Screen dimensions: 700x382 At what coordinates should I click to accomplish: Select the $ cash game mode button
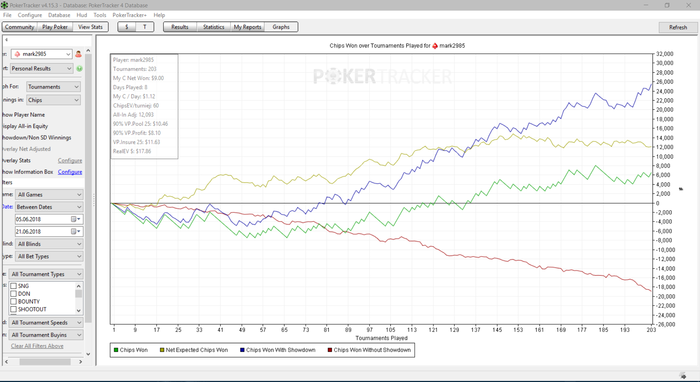pos(127,27)
